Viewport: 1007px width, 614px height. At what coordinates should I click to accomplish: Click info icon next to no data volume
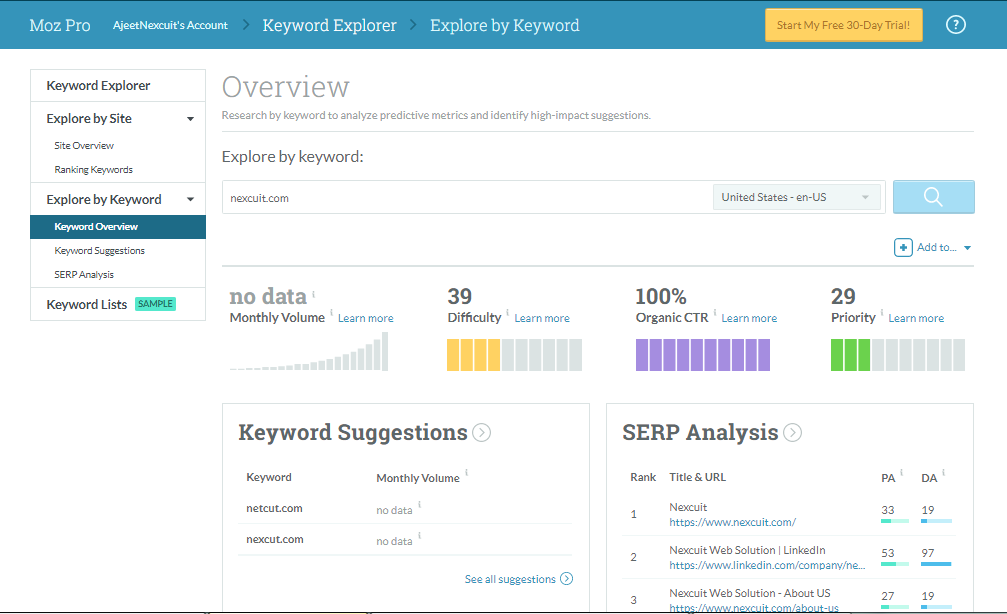(x=313, y=294)
